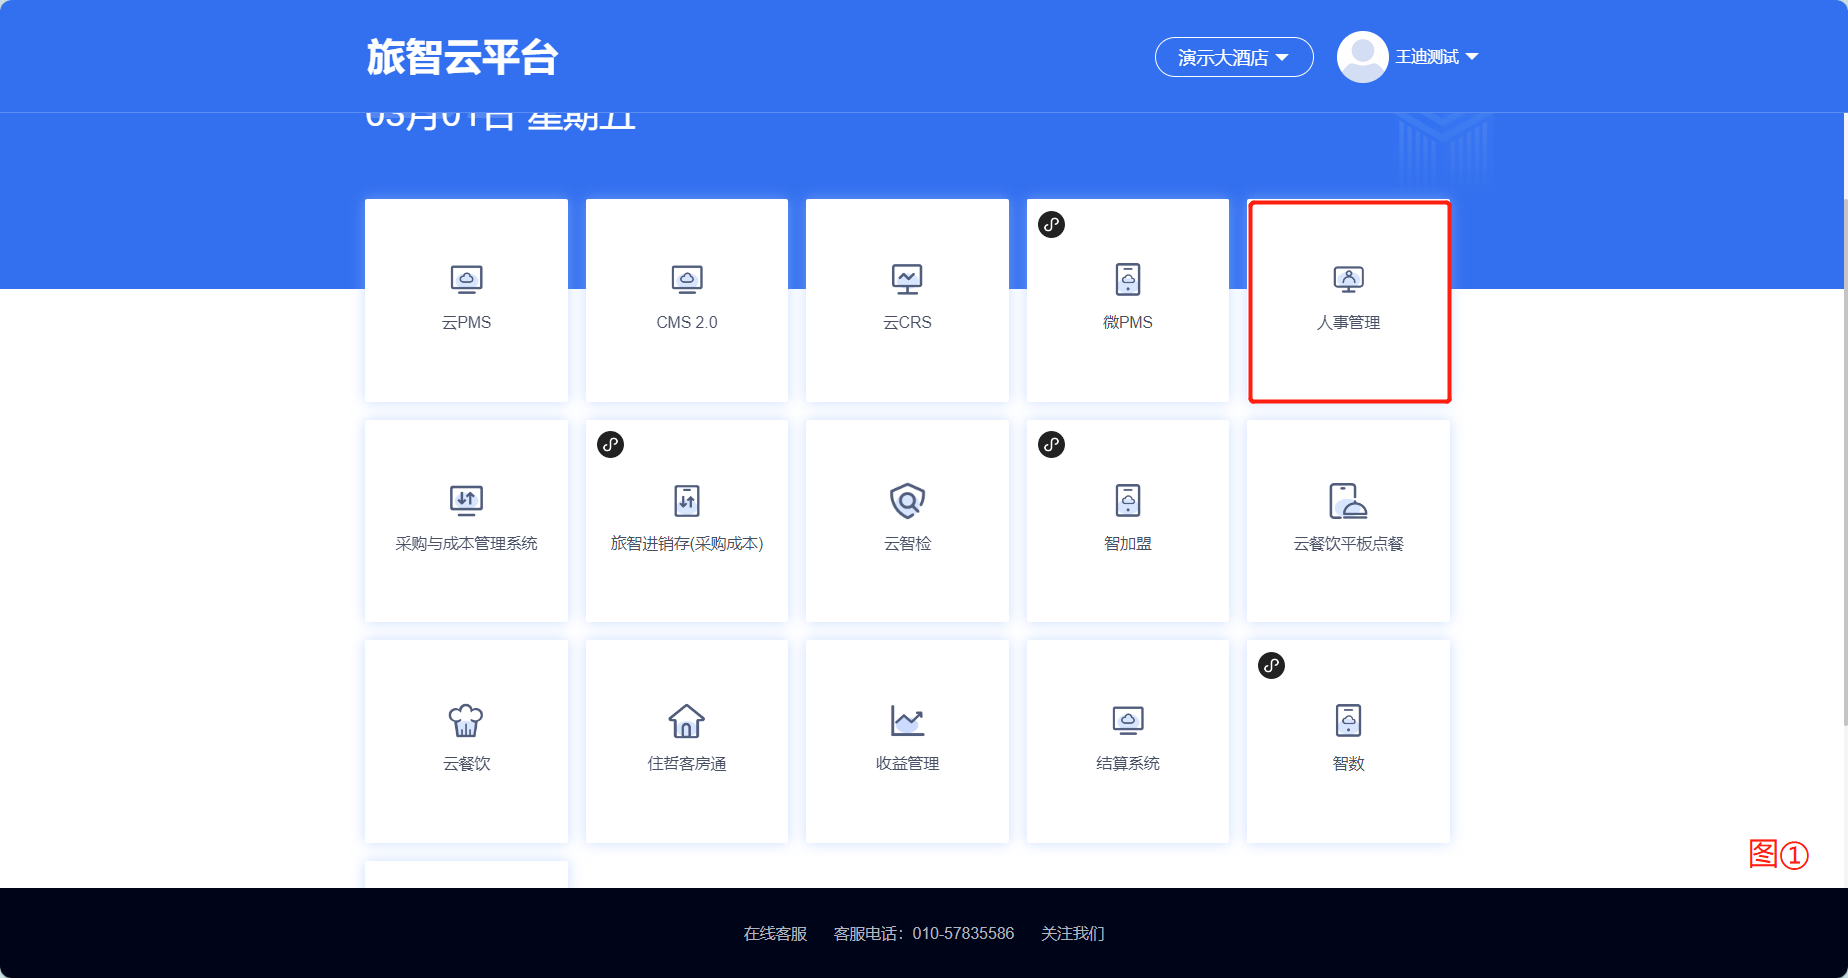The height and width of the screenshot is (978, 1848).
Task: Open the CMS 2.0 monitor icon
Action: (687, 279)
